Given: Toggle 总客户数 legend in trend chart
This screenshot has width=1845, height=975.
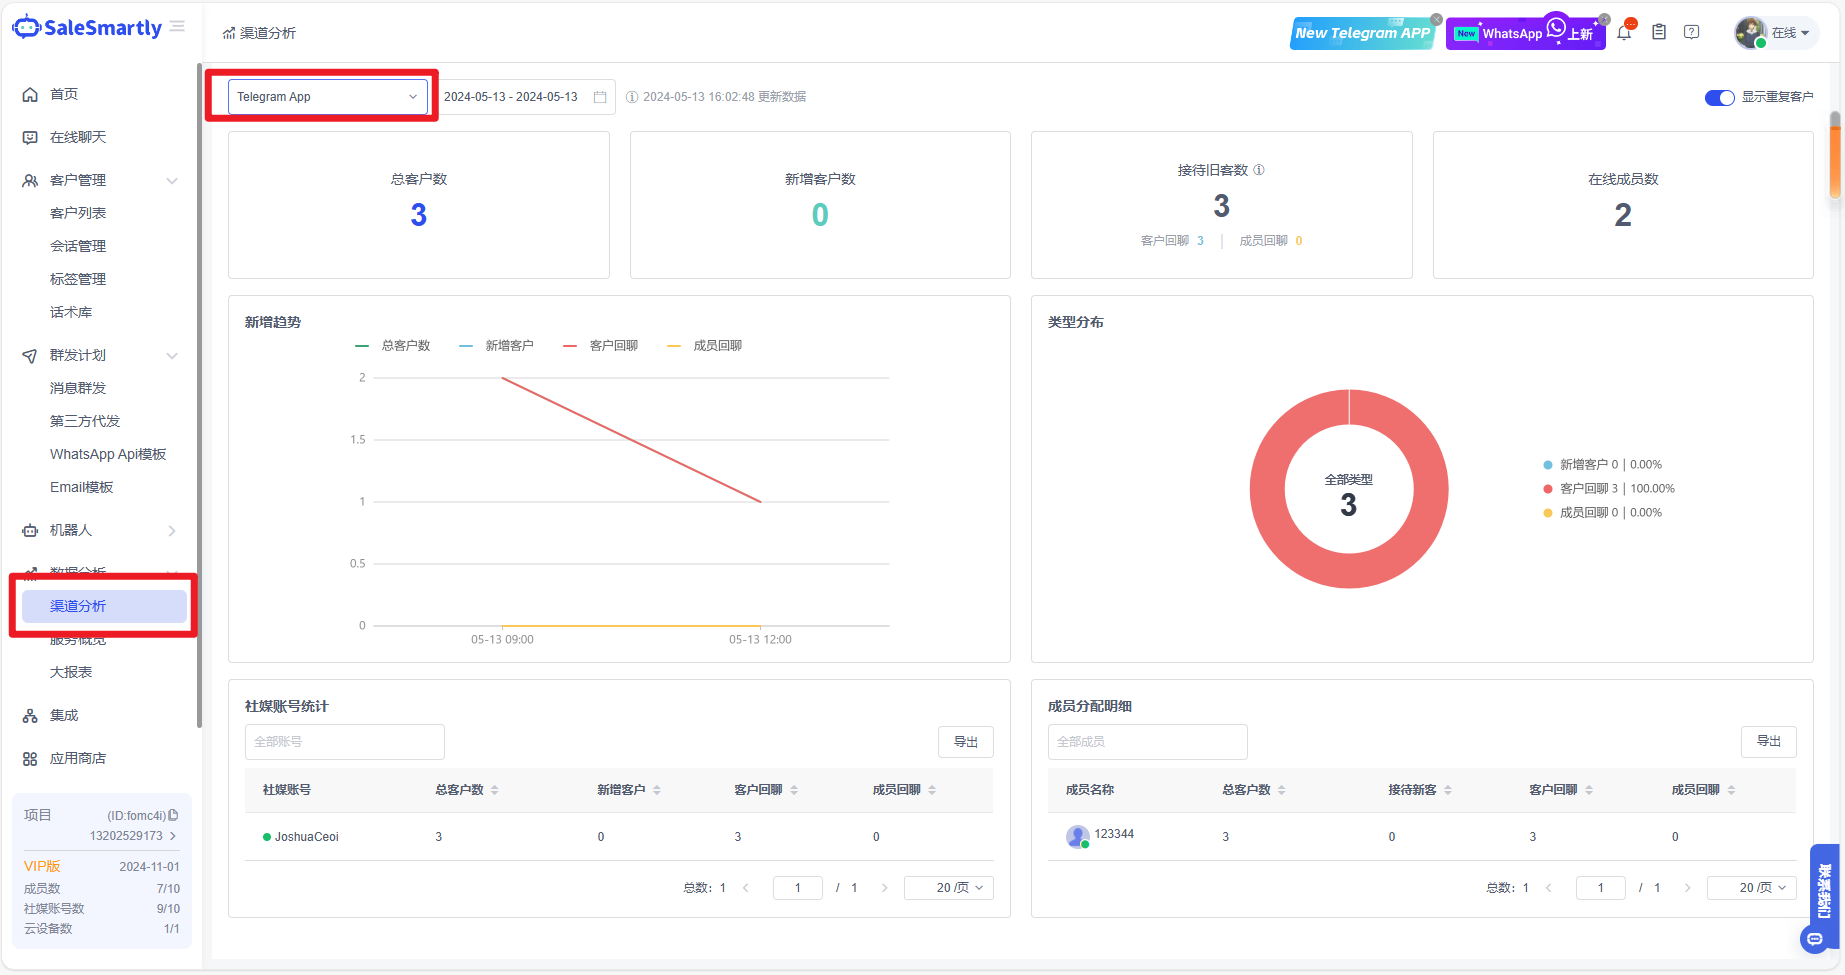Looking at the screenshot, I should click(x=393, y=346).
